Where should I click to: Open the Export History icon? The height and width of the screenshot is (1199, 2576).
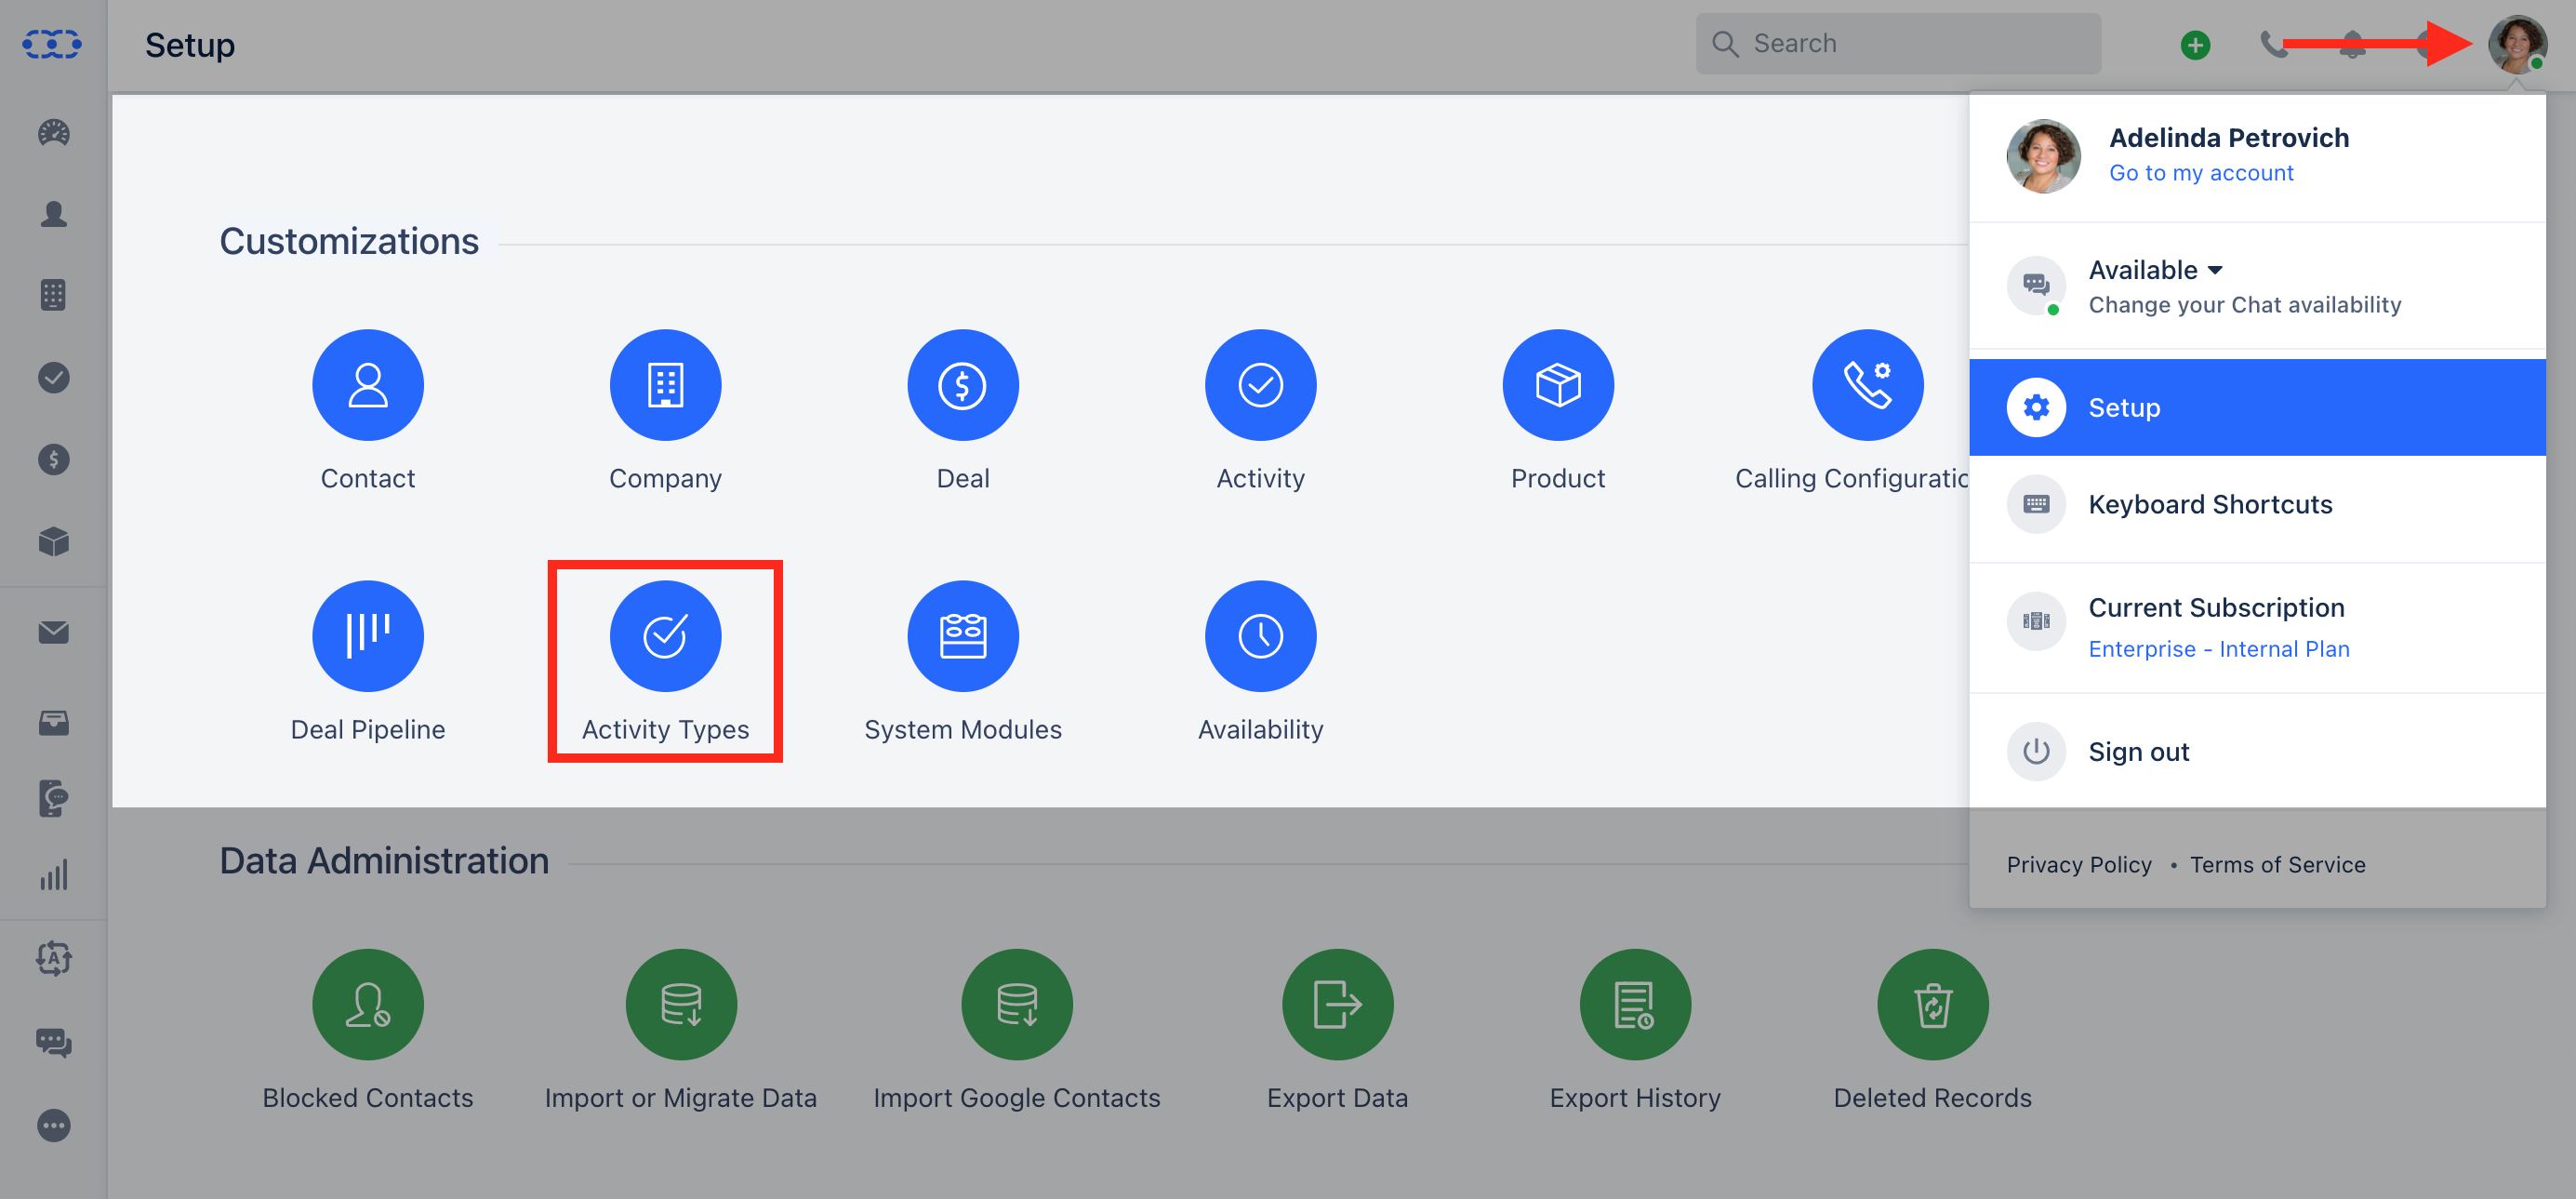(x=1635, y=1004)
